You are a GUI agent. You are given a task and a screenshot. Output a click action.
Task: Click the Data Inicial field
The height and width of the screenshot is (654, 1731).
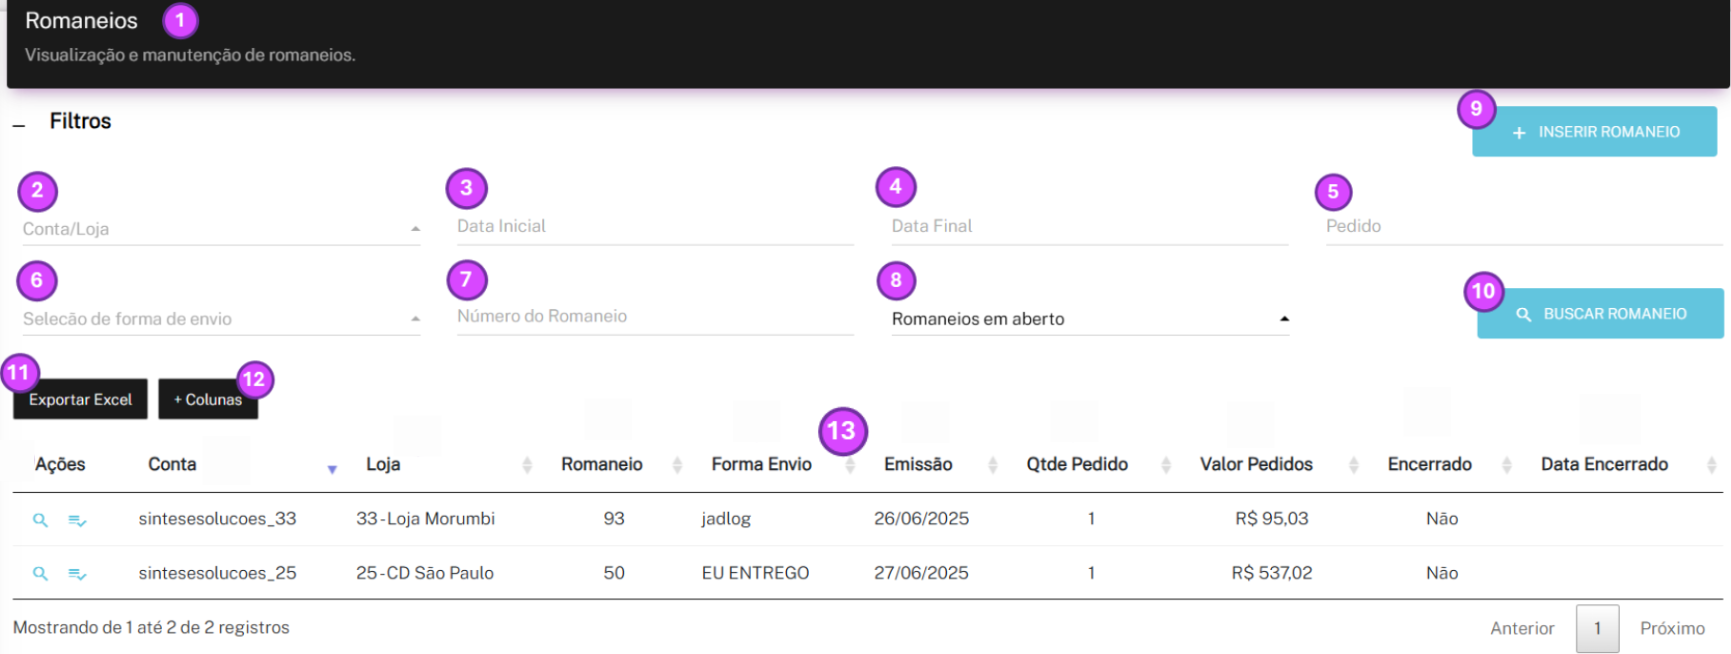click(655, 227)
